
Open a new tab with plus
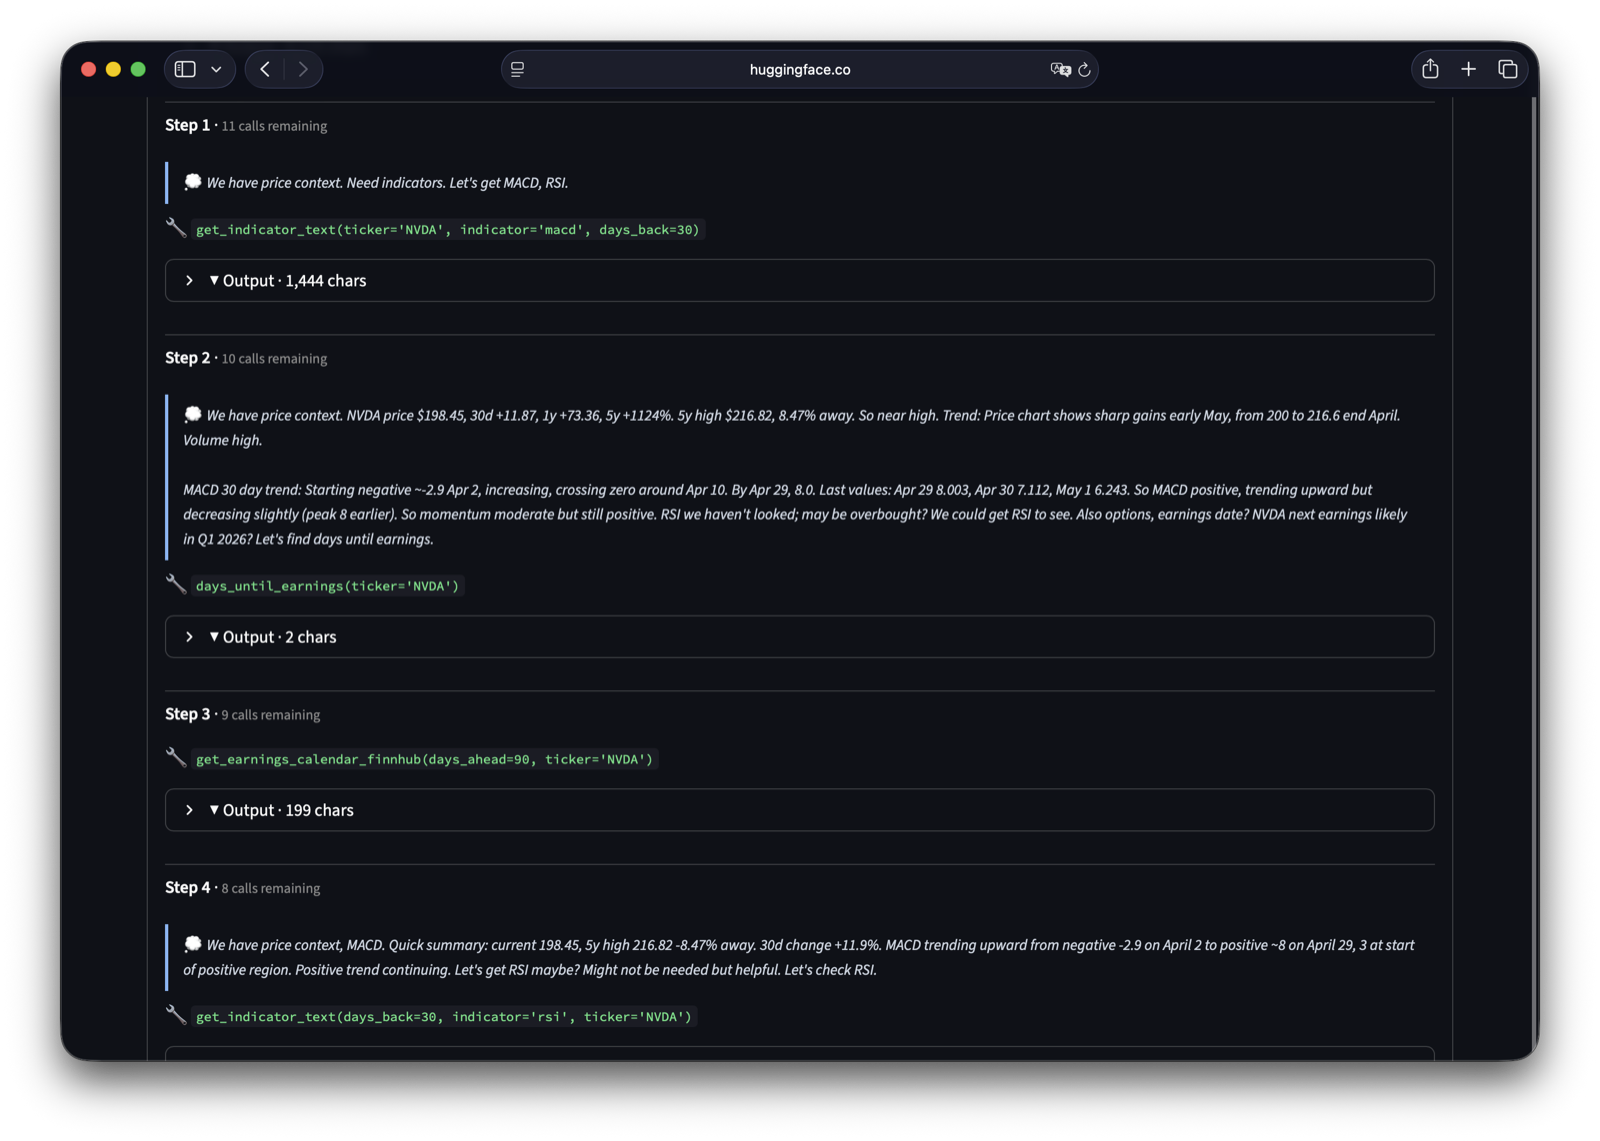click(x=1468, y=69)
